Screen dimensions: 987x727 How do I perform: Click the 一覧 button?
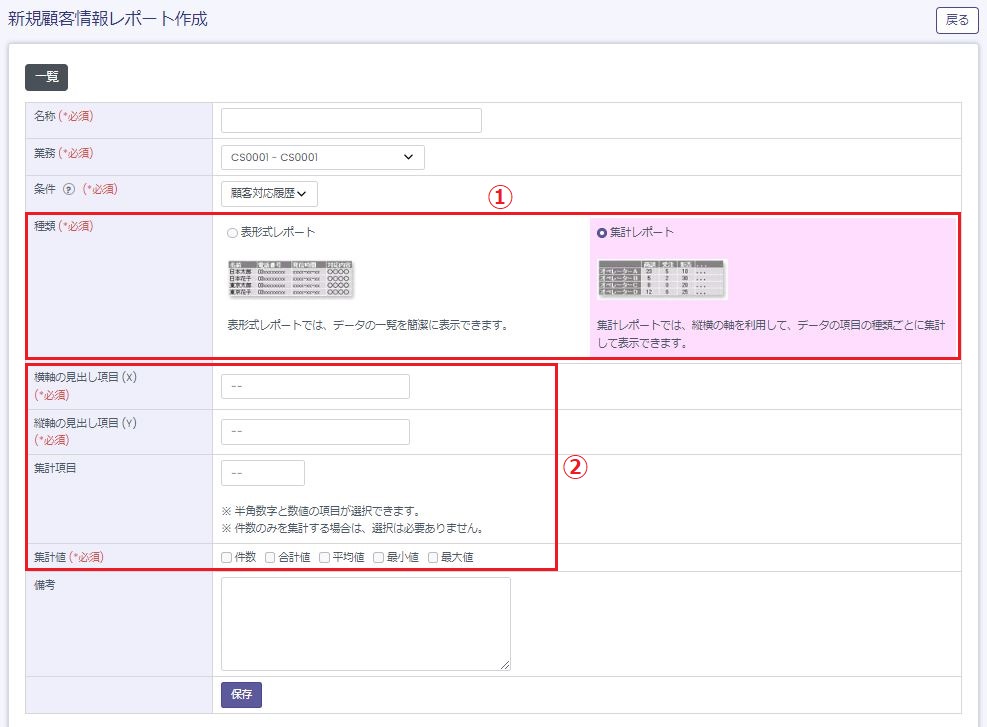click(46, 78)
